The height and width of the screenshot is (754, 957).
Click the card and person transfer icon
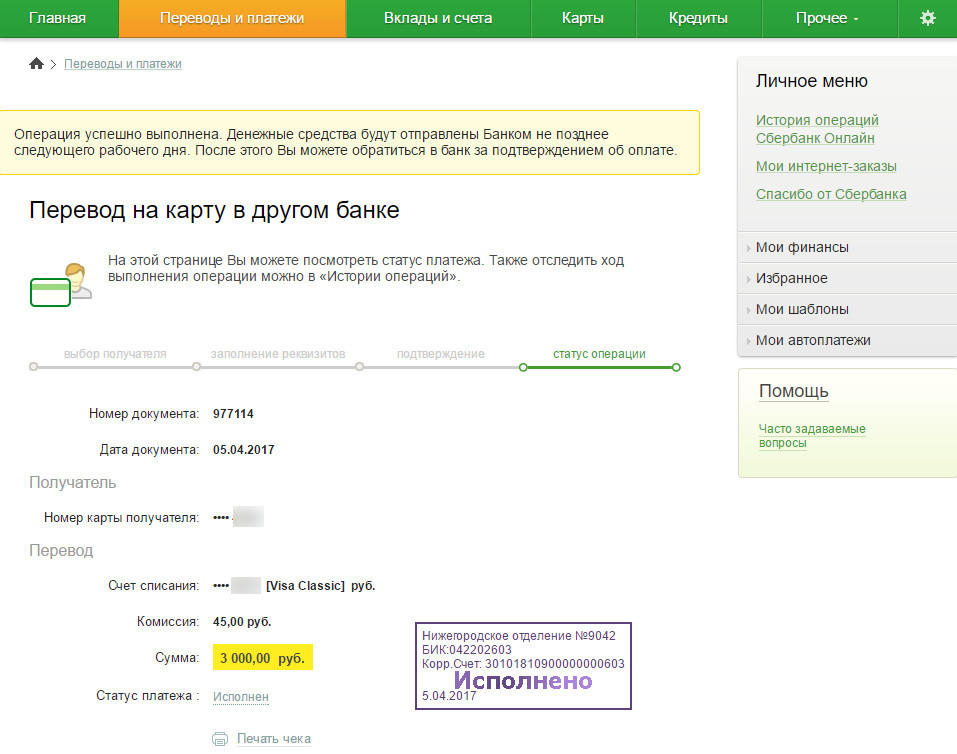click(x=61, y=284)
